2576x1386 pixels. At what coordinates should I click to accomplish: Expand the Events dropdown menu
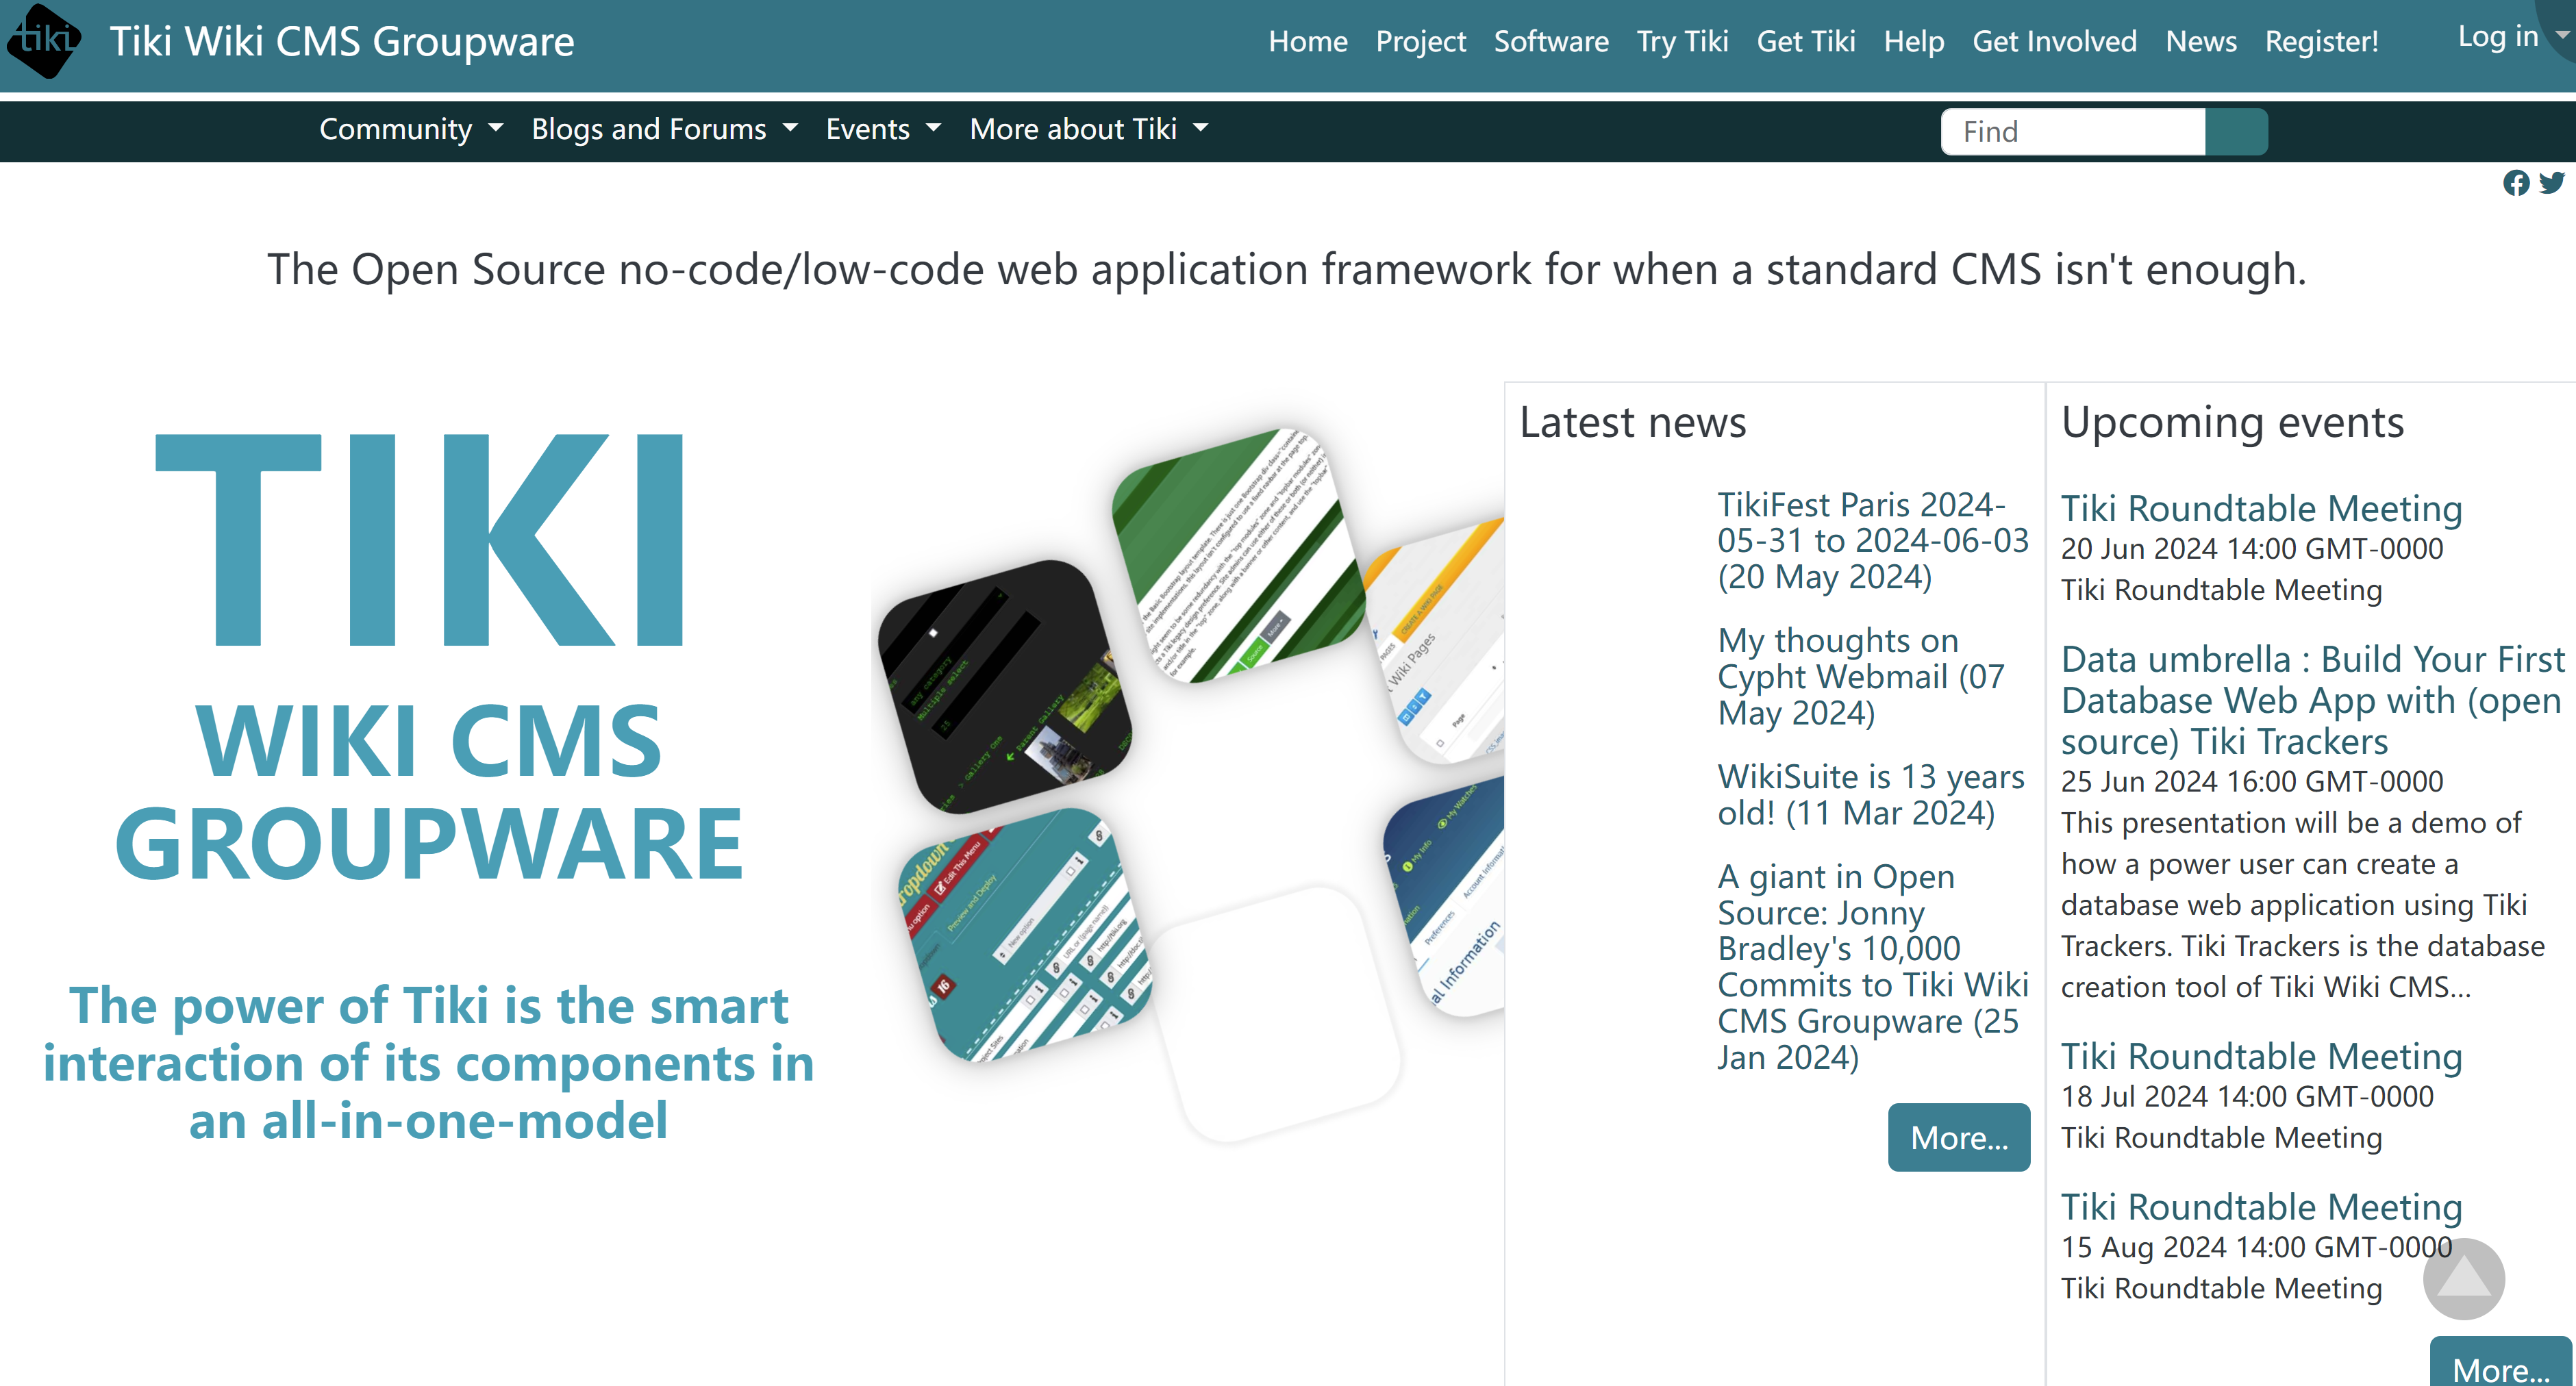[x=883, y=129]
